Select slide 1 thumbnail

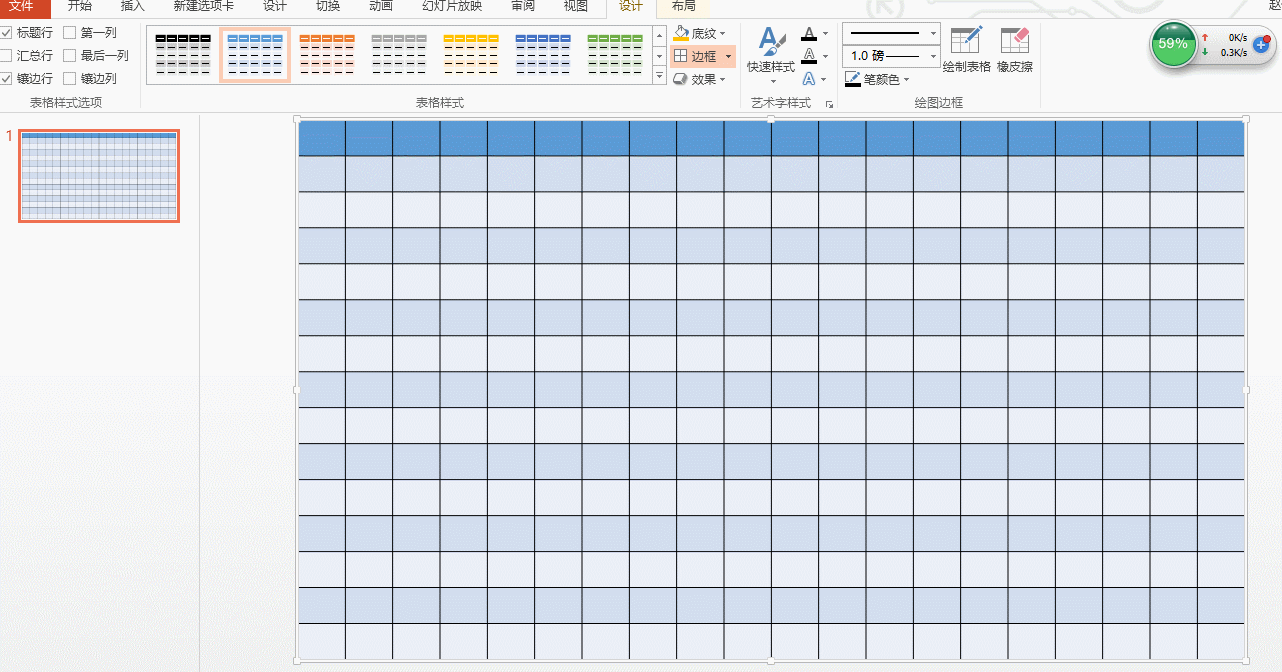tap(99, 176)
